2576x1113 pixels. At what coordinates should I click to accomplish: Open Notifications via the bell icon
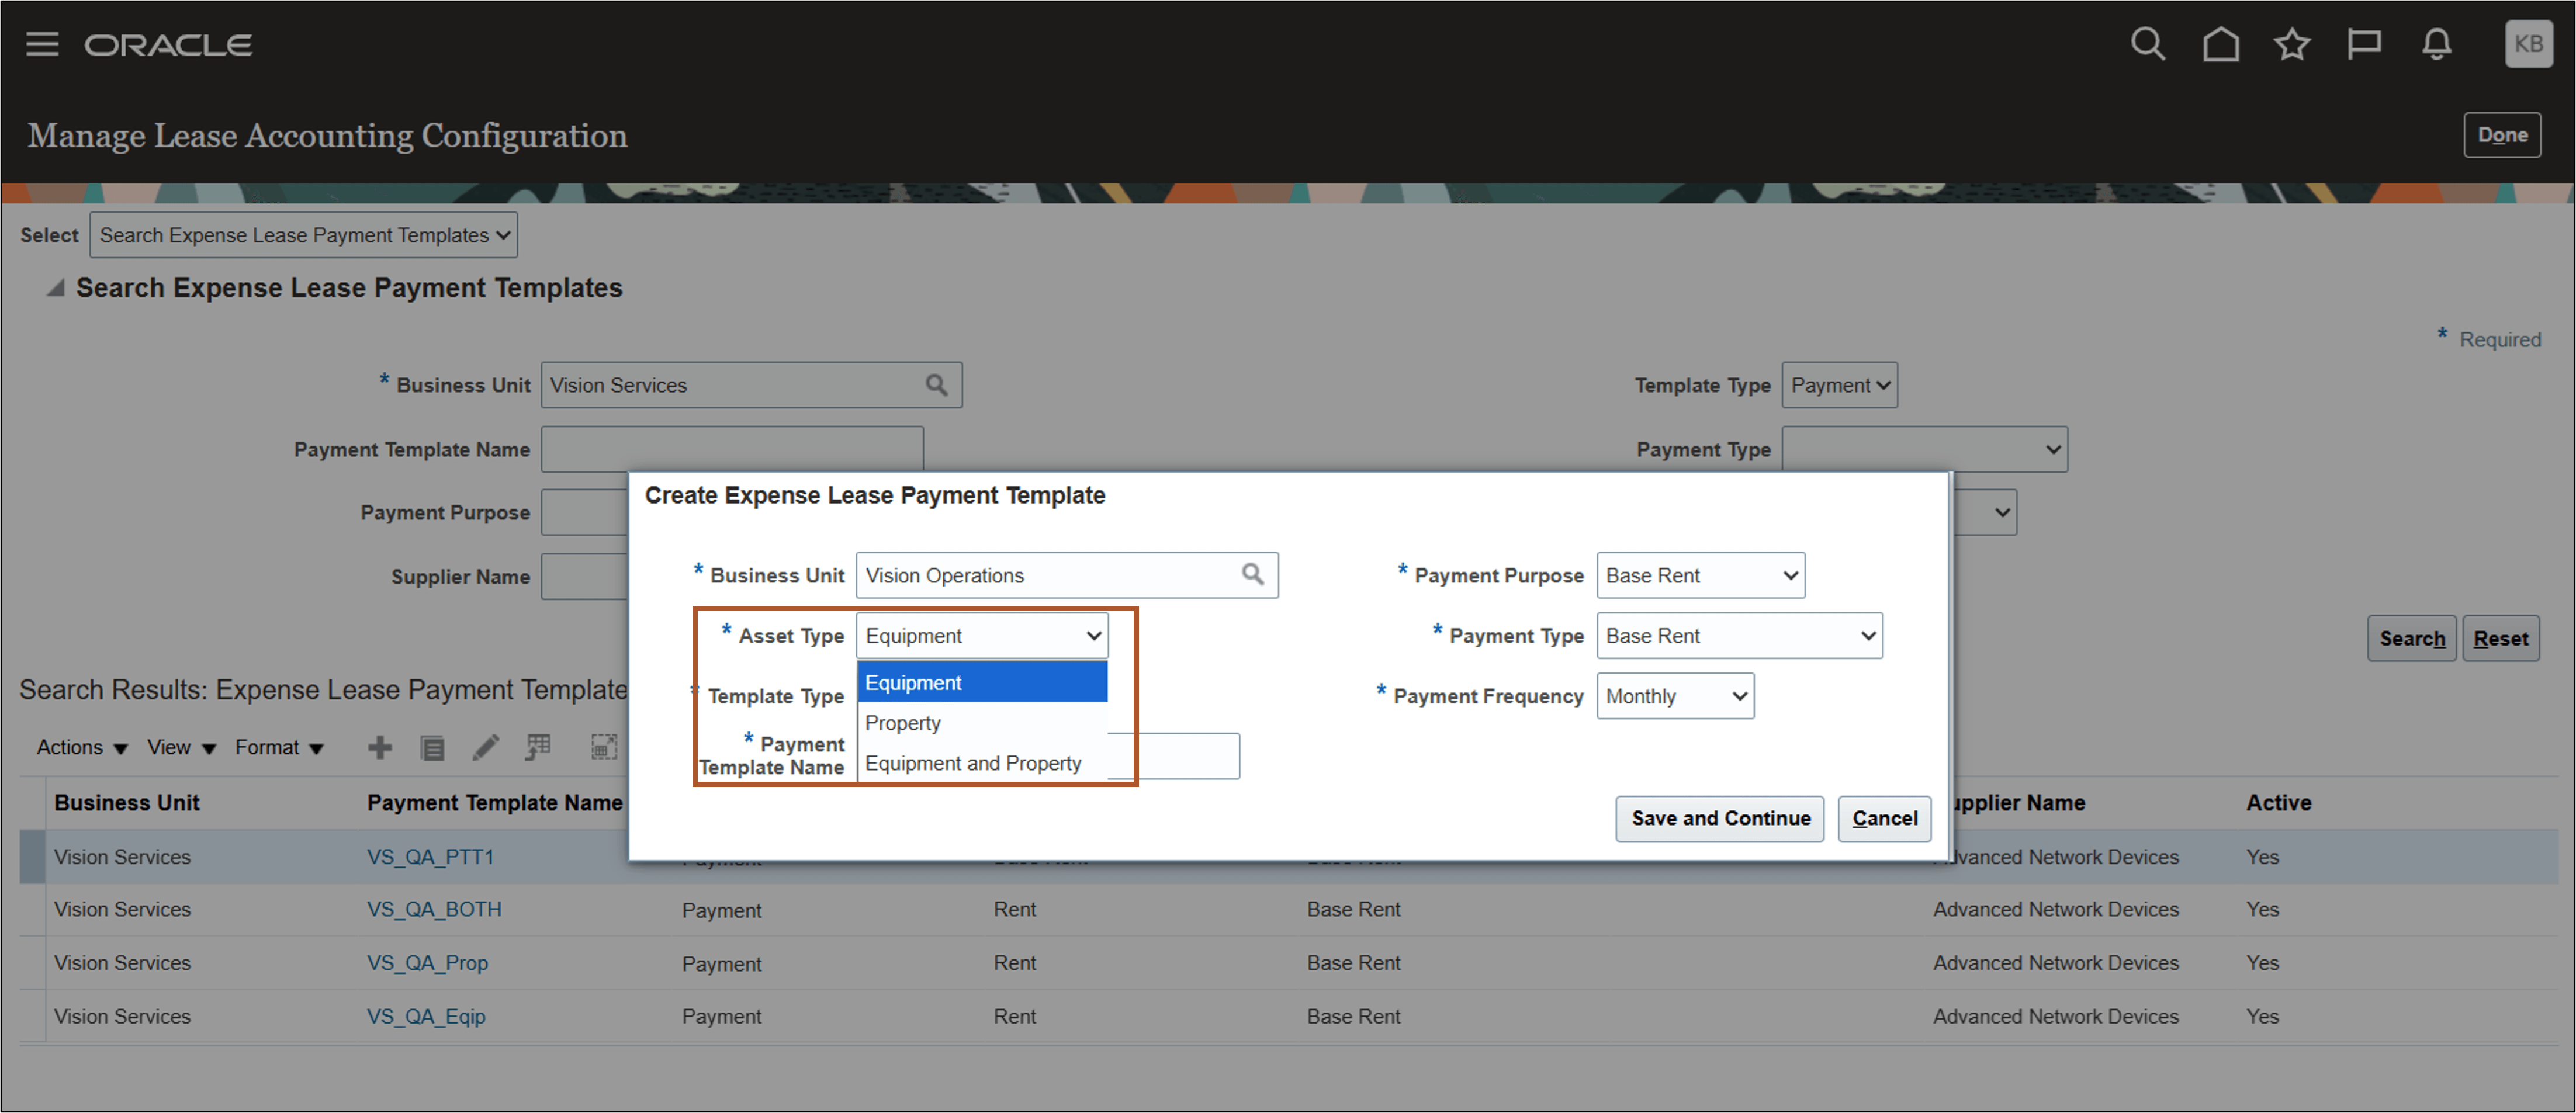pos(2436,44)
